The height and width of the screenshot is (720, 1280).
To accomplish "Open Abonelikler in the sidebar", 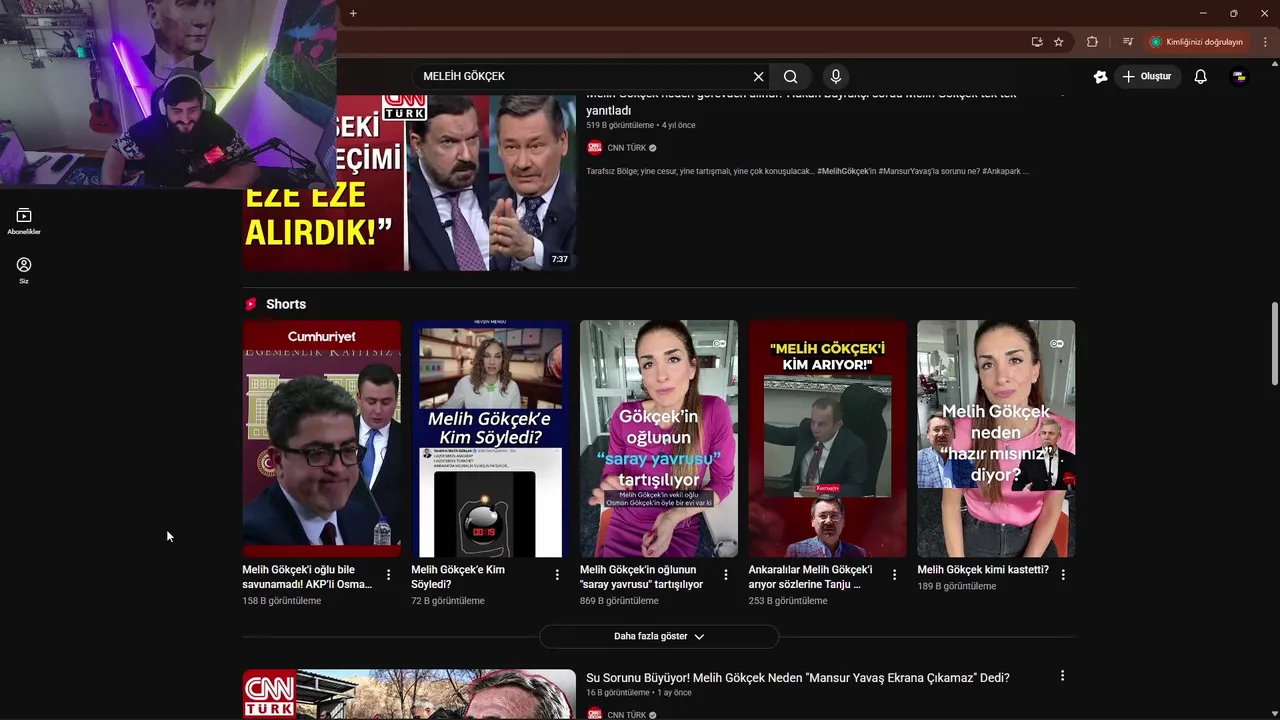I will point(24,221).
